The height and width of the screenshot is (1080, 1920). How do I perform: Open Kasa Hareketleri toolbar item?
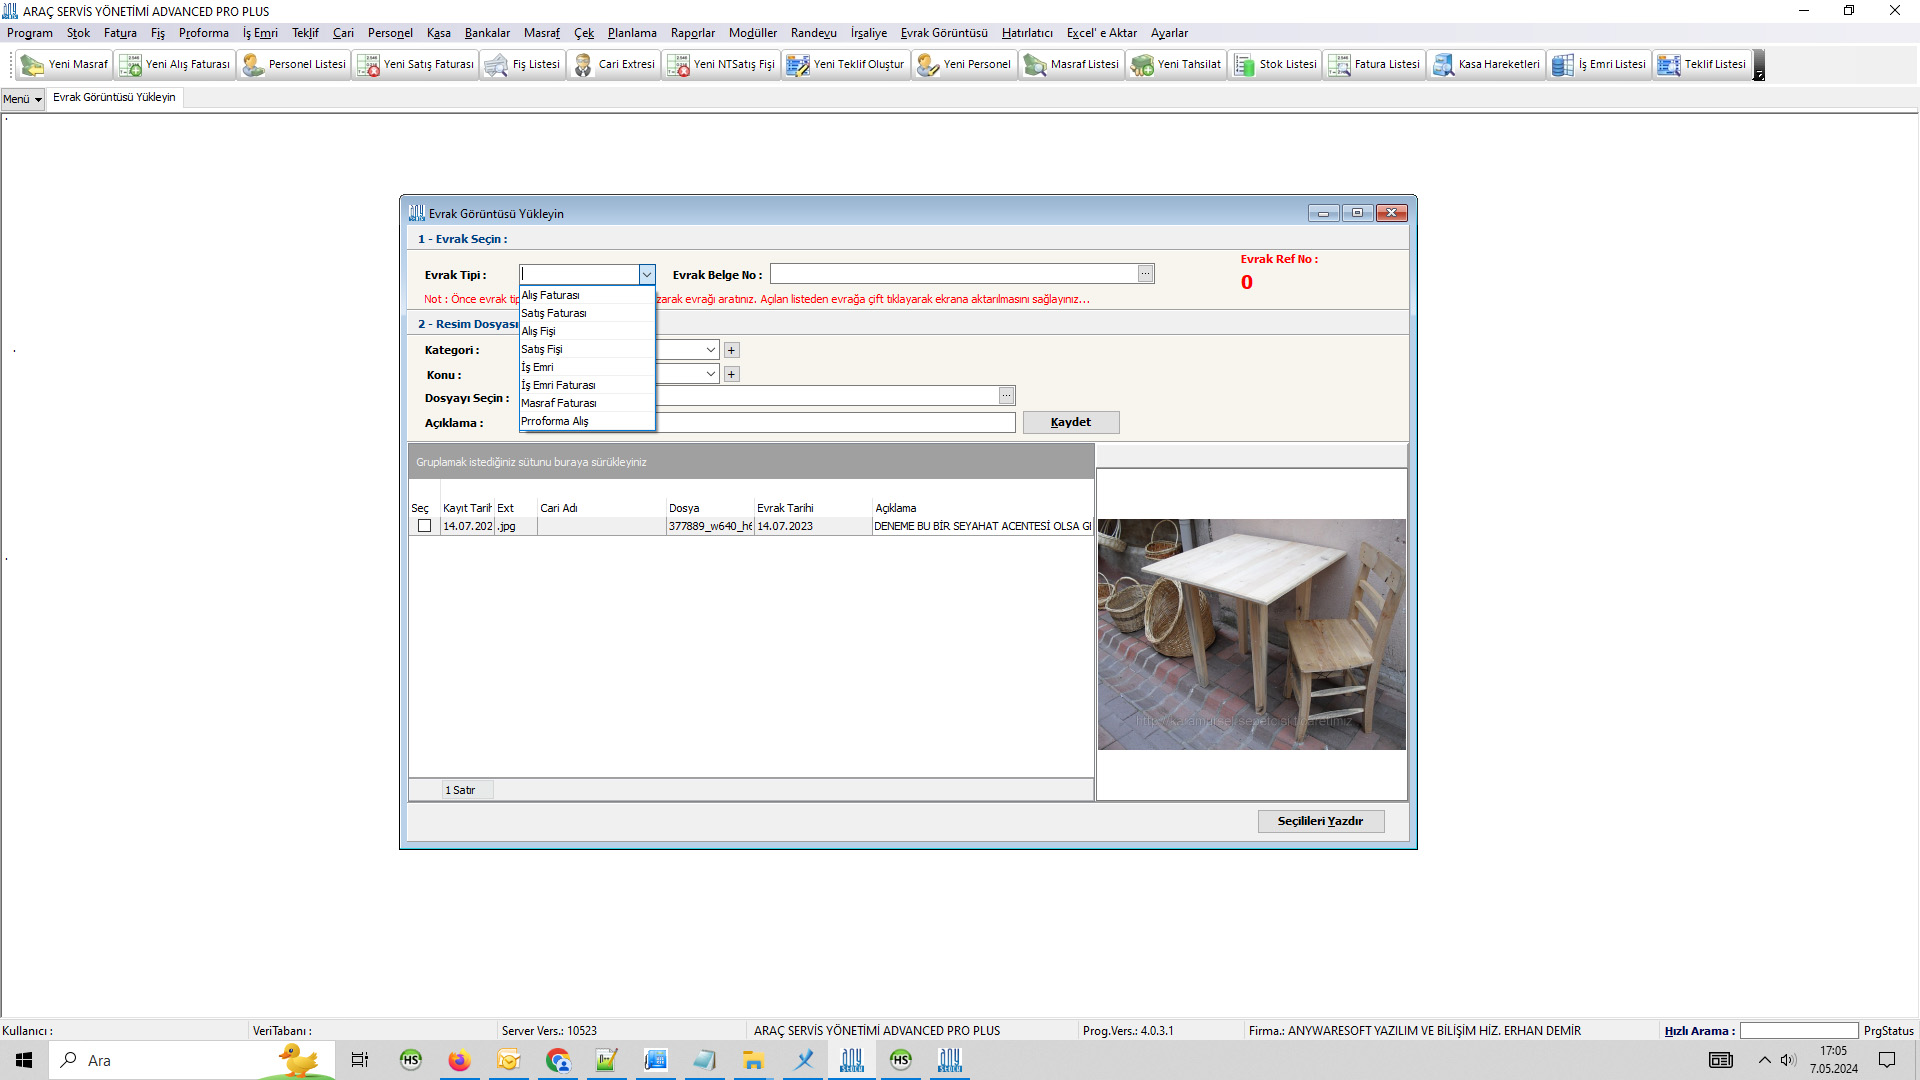point(1487,64)
